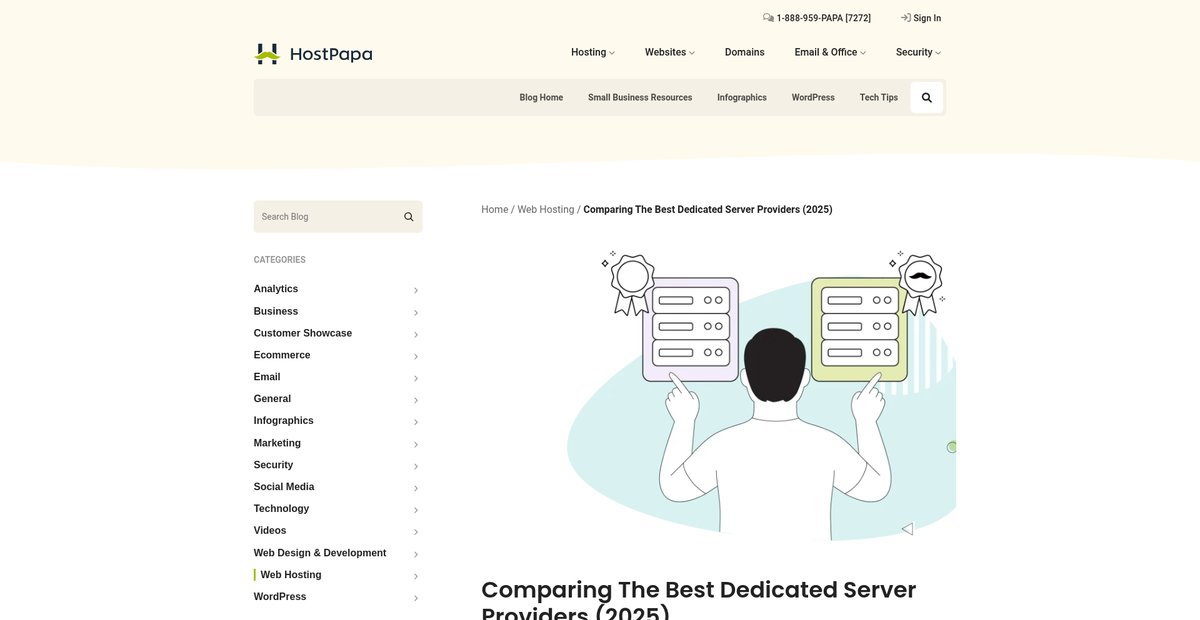
Task: Click the article title heading
Action: (699, 600)
